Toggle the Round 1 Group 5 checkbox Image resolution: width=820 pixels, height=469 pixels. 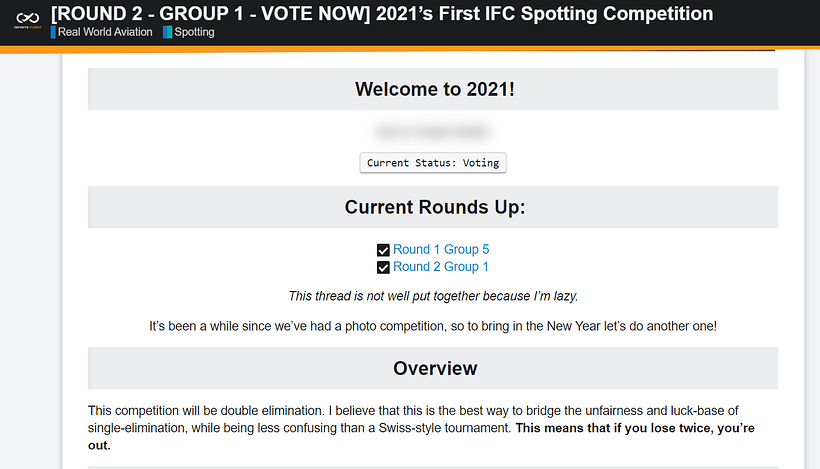pyautogui.click(x=383, y=250)
